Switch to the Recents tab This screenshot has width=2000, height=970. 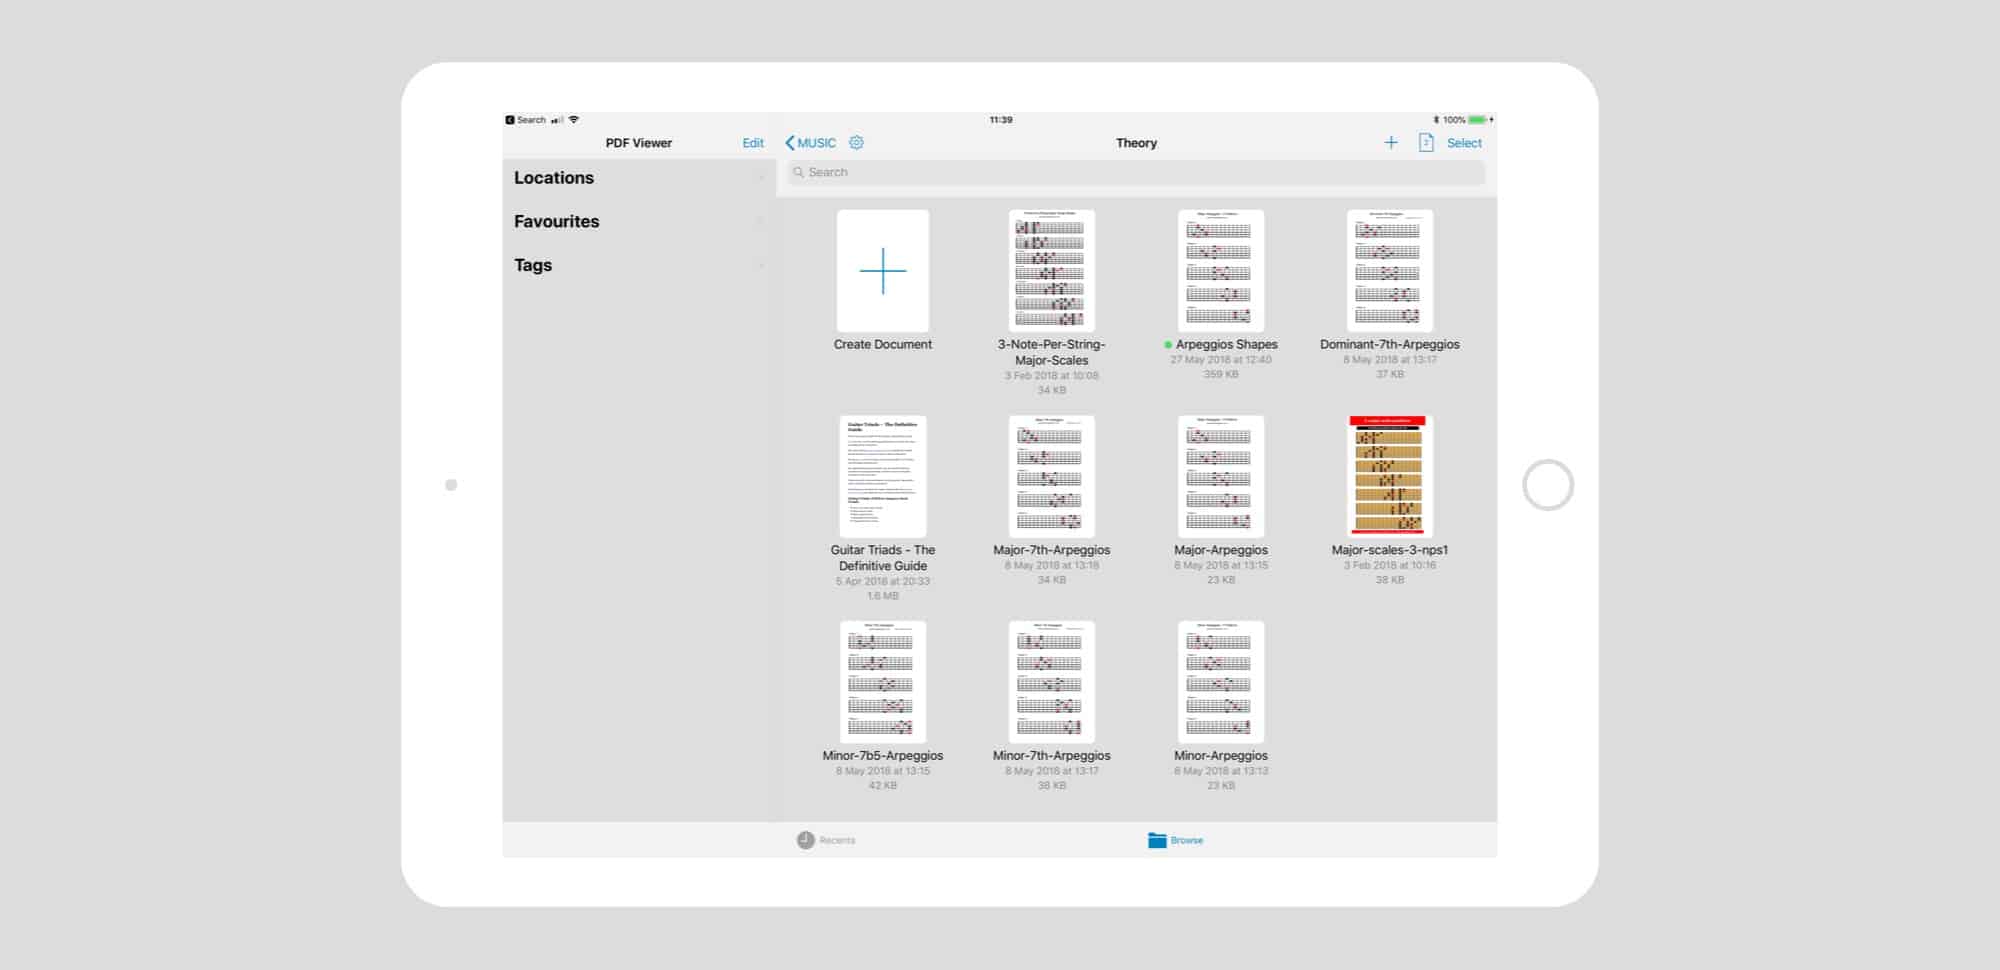827,840
